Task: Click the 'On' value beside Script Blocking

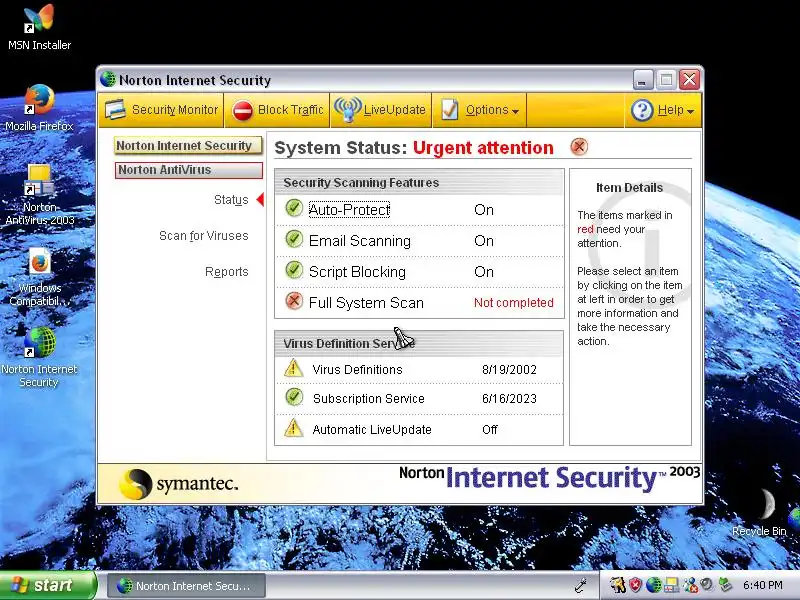Action: [x=484, y=272]
